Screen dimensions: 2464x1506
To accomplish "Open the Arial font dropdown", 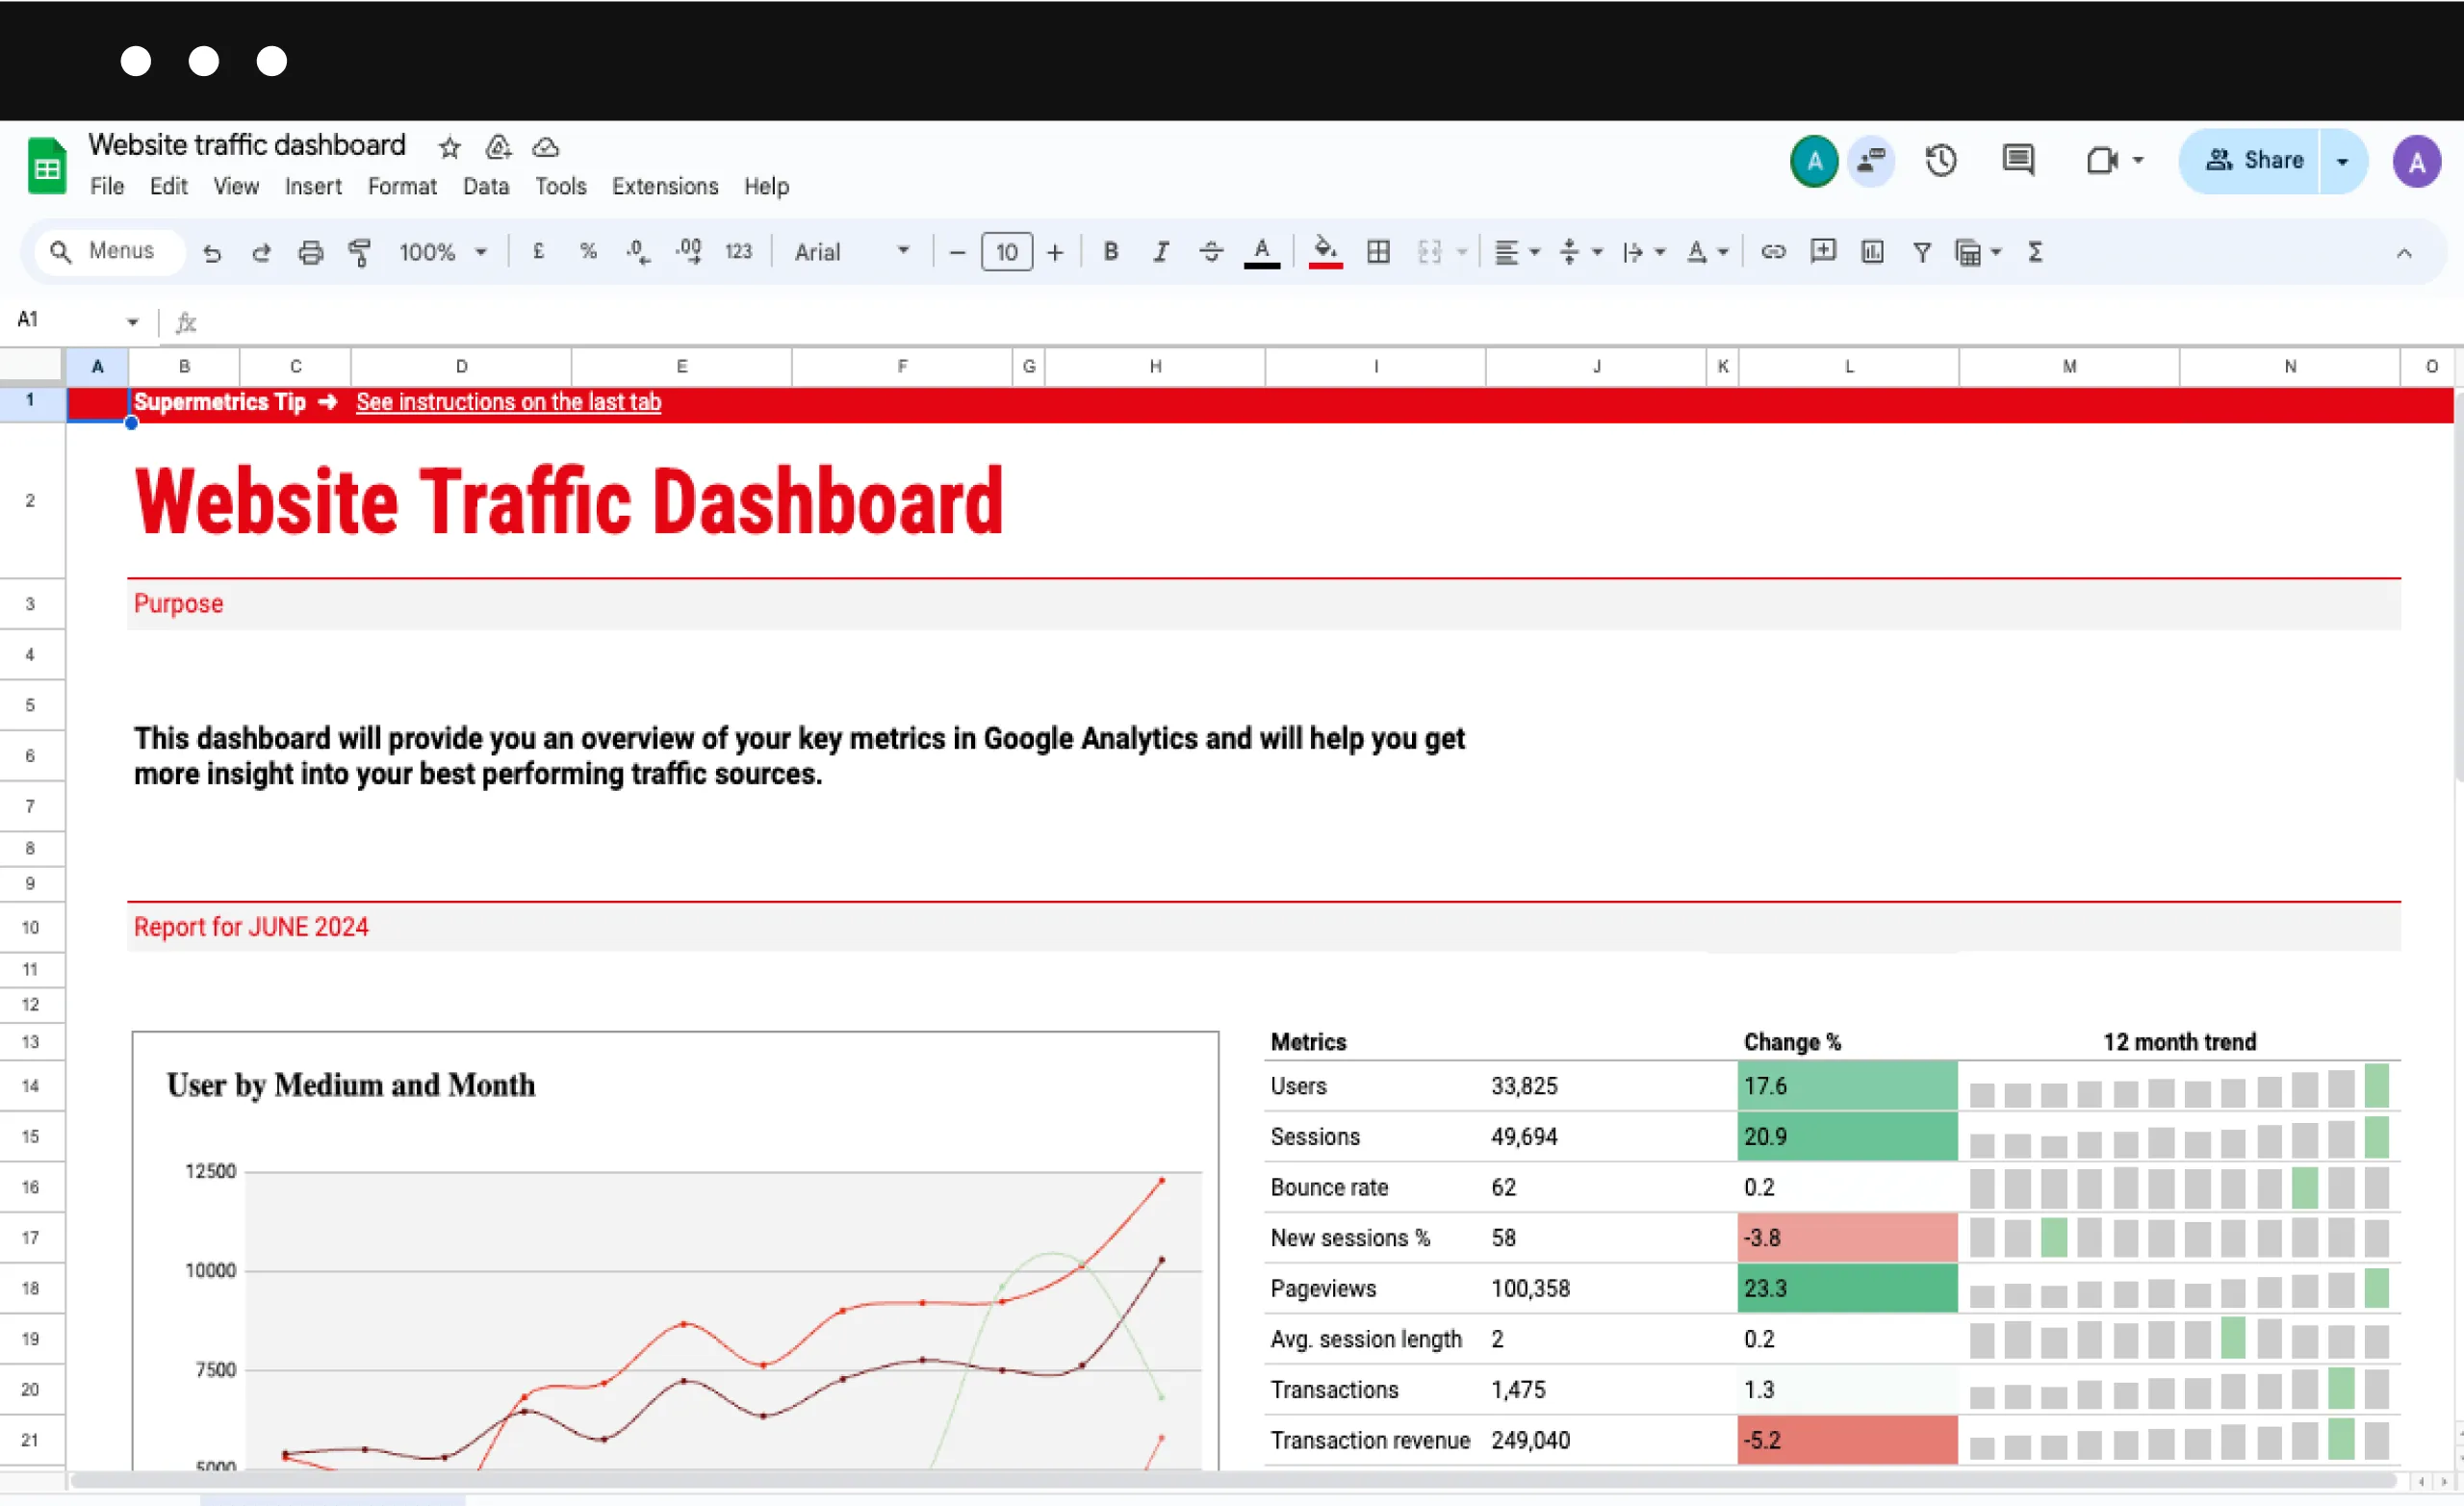I will [852, 252].
